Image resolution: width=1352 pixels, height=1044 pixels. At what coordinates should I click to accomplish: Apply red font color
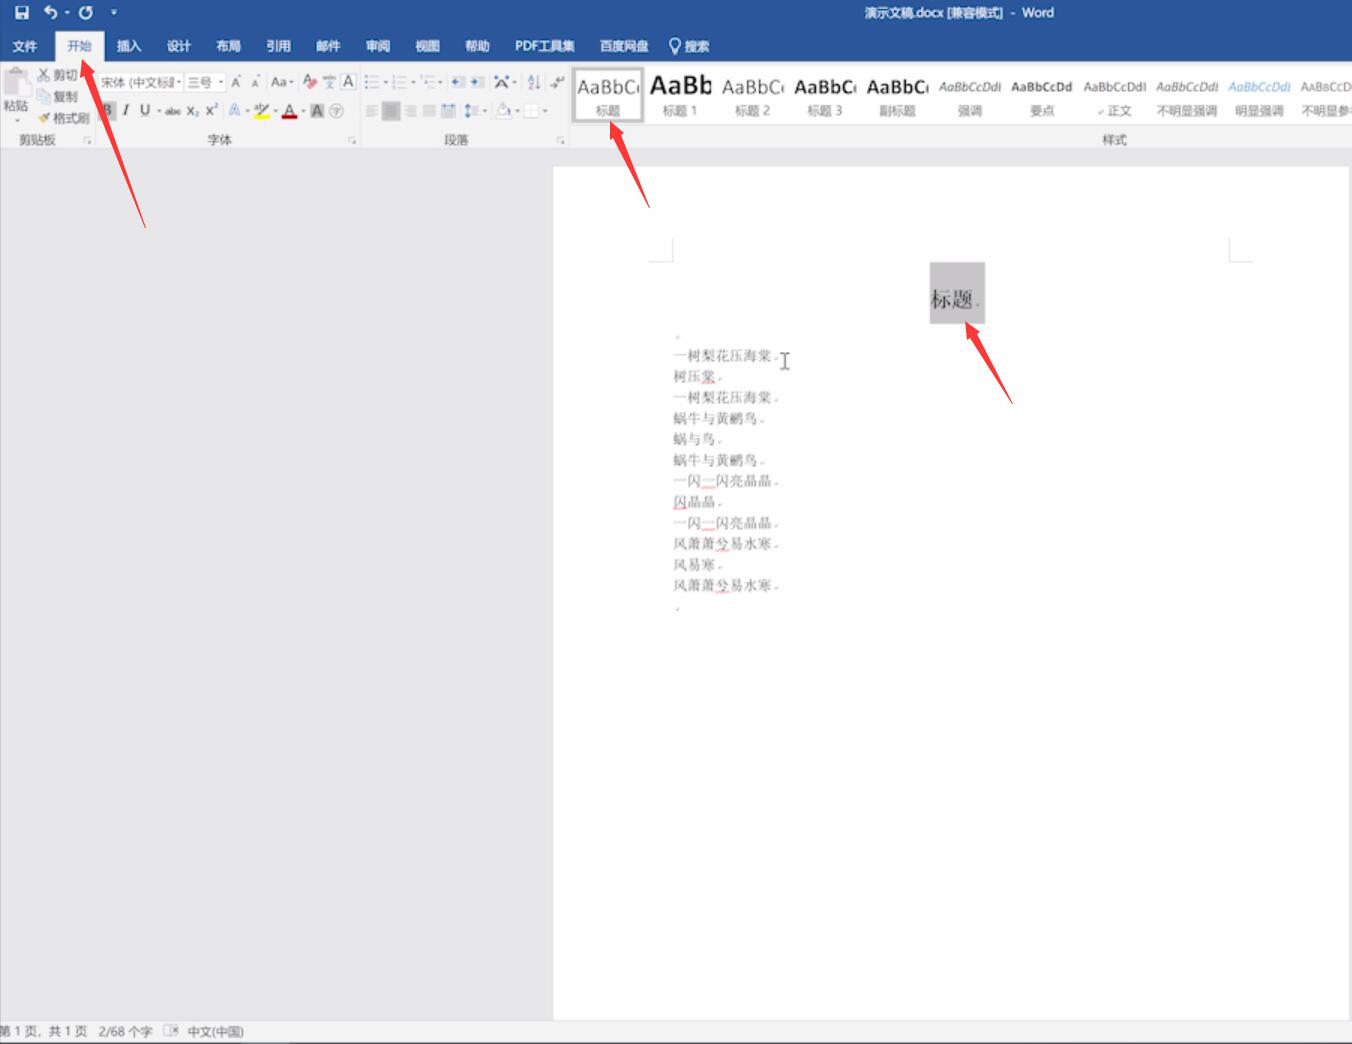tap(289, 111)
